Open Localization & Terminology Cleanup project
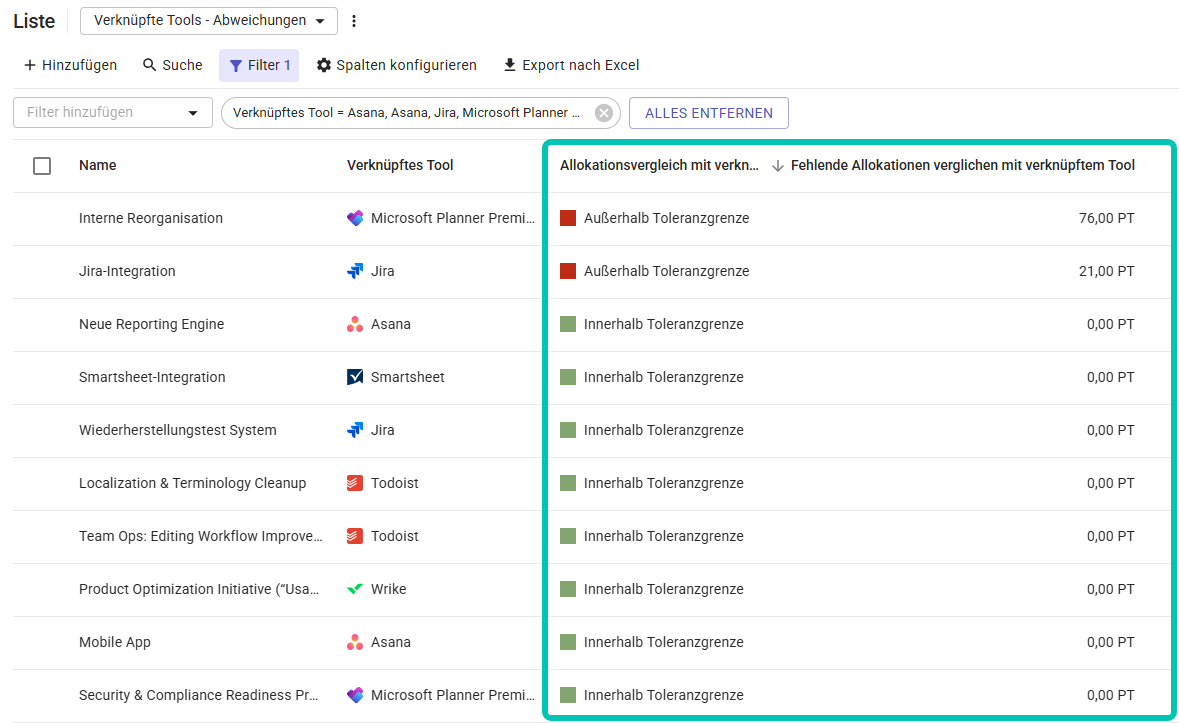The height and width of the screenshot is (723, 1179). (192, 483)
